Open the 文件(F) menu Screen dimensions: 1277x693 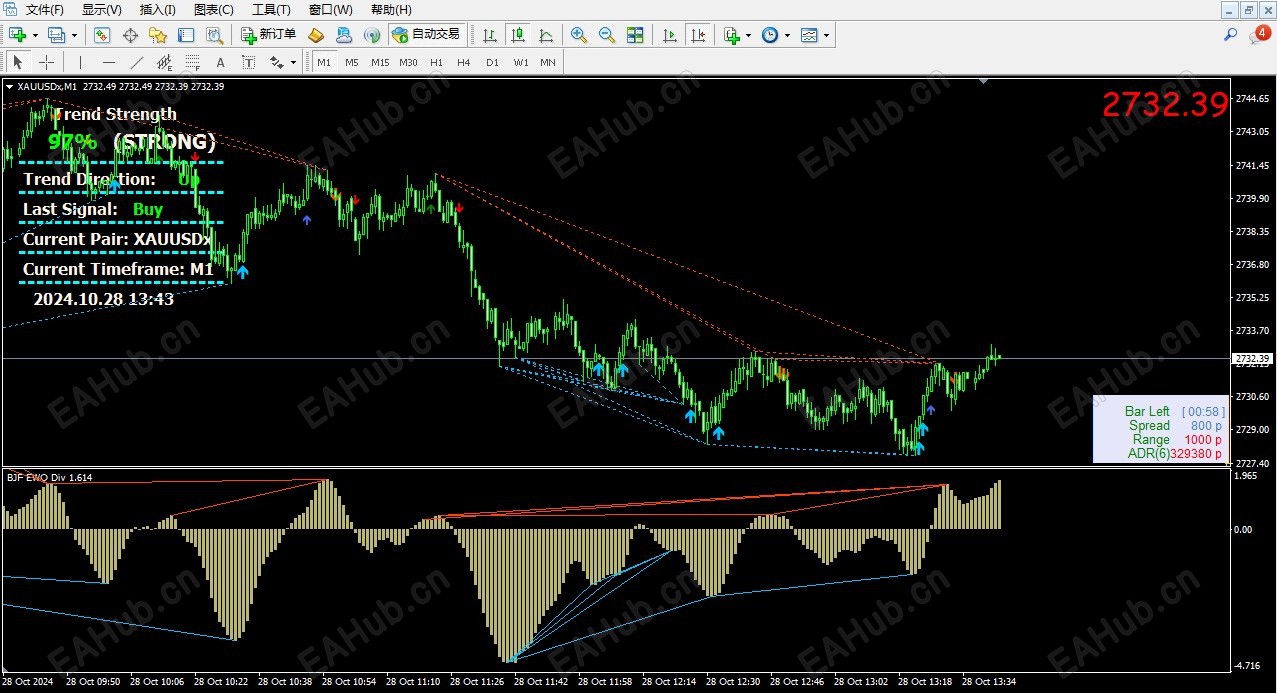(x=44, y=10)
